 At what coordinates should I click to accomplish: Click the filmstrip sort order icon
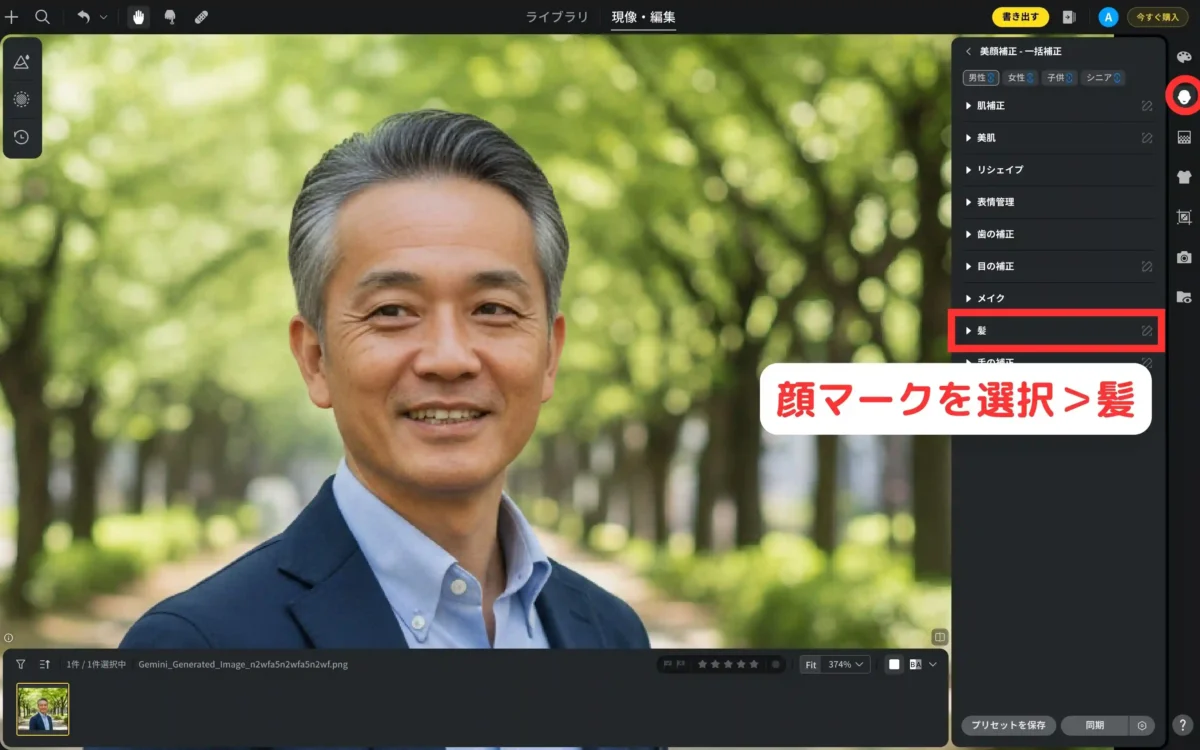click(x=45, y=664)
